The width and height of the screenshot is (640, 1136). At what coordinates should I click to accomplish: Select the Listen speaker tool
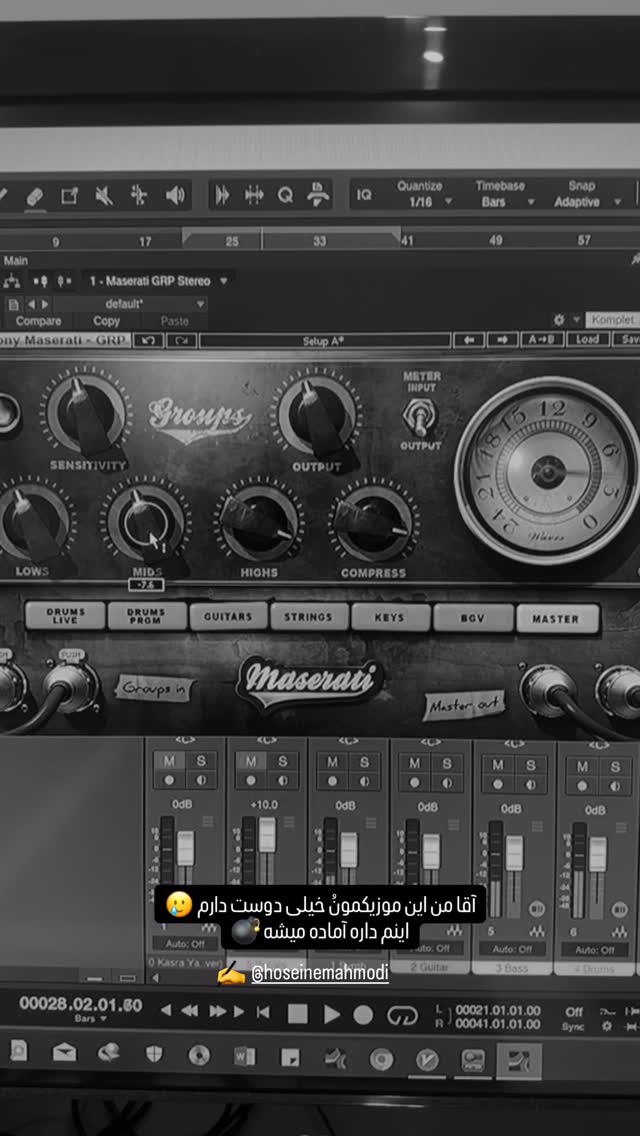(175, 195)
